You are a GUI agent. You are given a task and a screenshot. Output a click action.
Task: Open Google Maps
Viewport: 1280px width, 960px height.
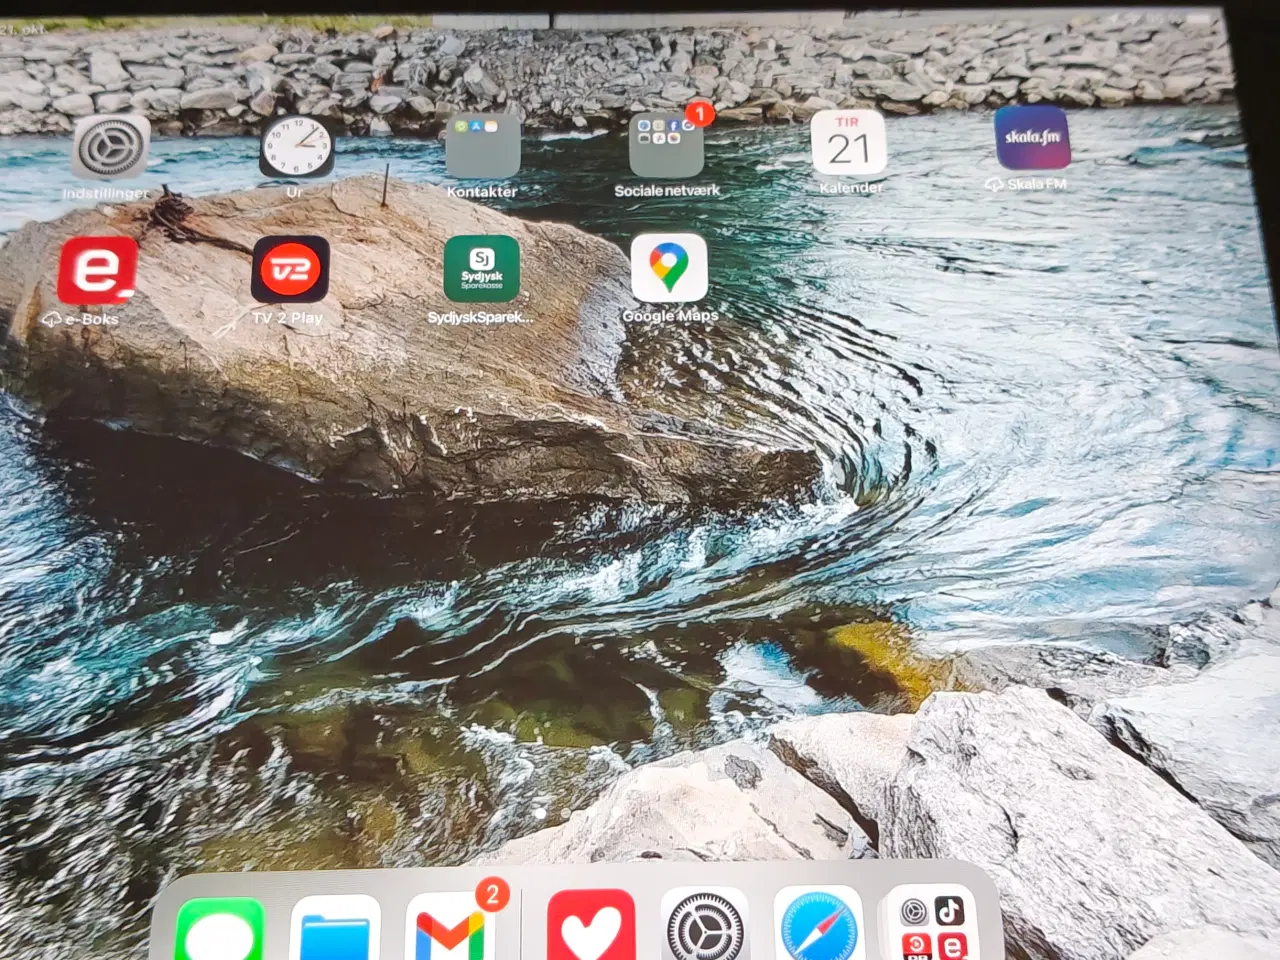(x=669, y=268)
